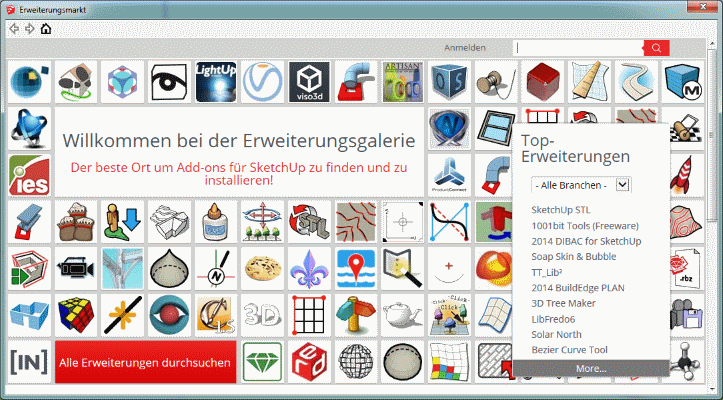
Task: Open the LightUp extension icon
Action: point(215,82)
